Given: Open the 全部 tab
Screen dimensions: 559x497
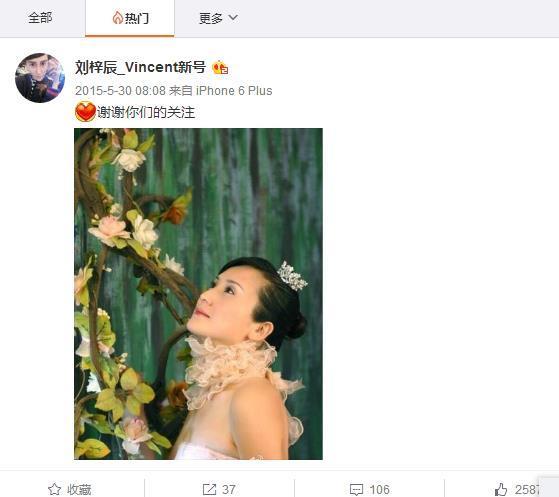Looking at the screenshot, I should 40,18.
